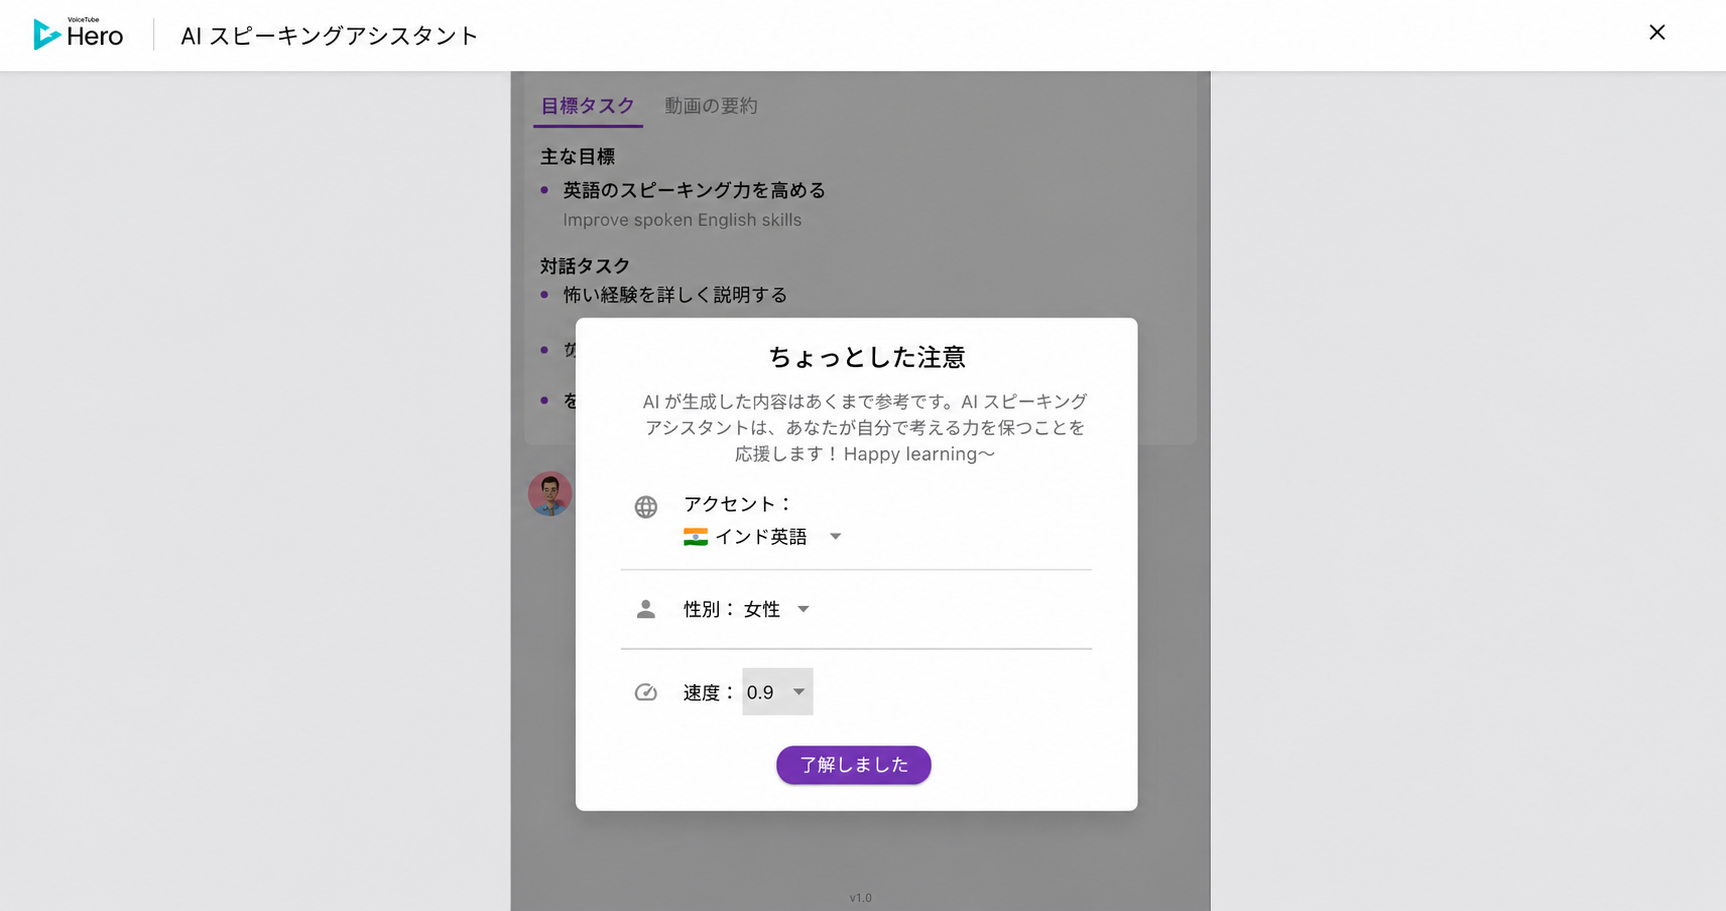Close the AI speaking assistant with X
Screen dimensions: 1726x911
point(1657,33)
